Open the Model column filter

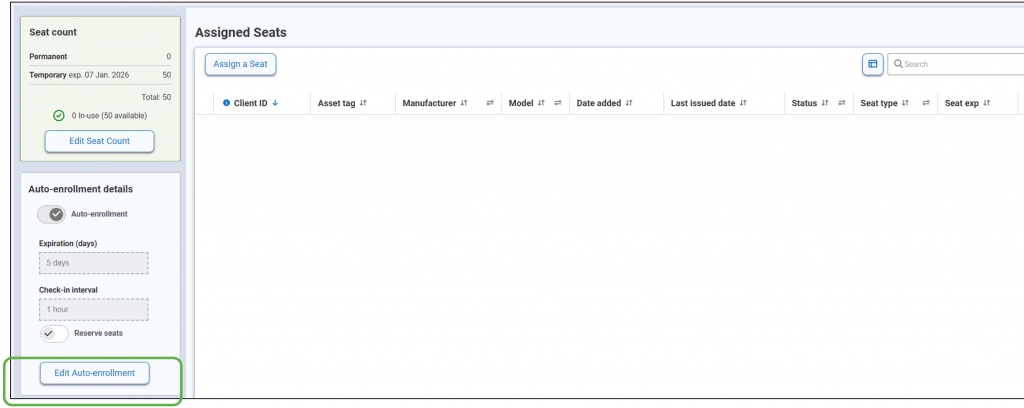[x=557, y=103]
